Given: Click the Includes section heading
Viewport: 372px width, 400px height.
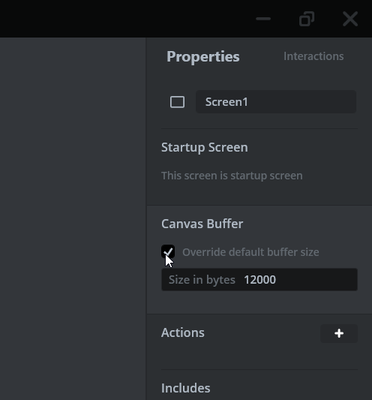Looking at the screenshot, I should (186, 388).
